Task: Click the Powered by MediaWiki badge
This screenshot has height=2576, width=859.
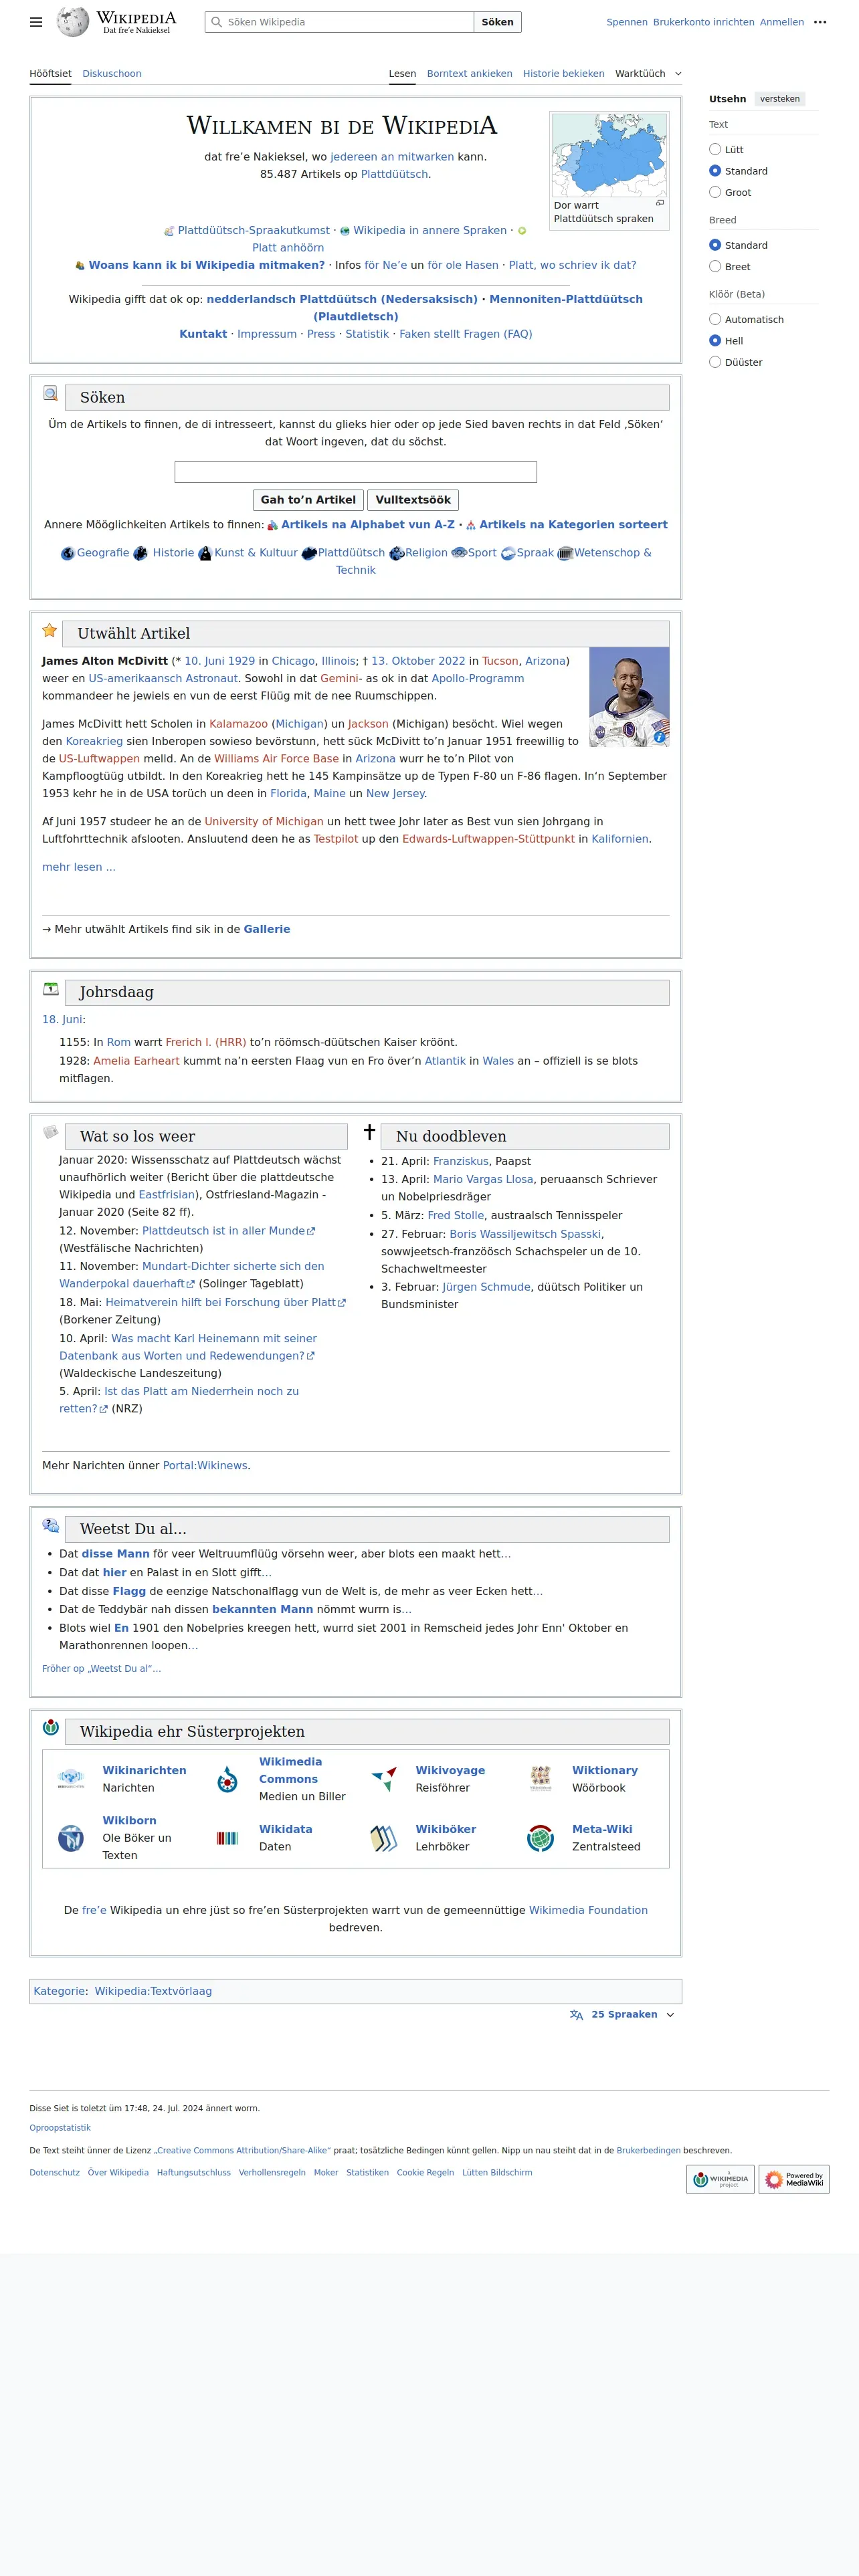Action: pos(794,2179)
